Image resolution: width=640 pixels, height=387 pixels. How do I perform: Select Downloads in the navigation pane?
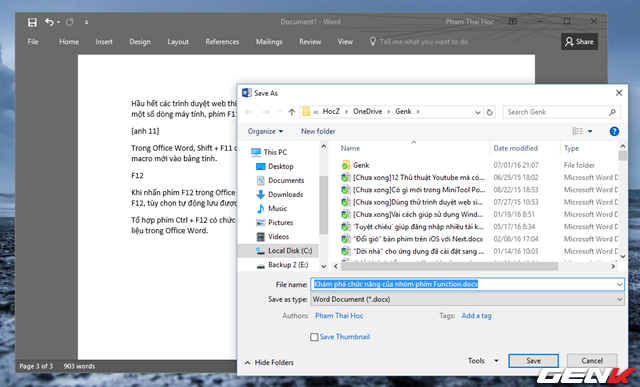tap(280, 194)
